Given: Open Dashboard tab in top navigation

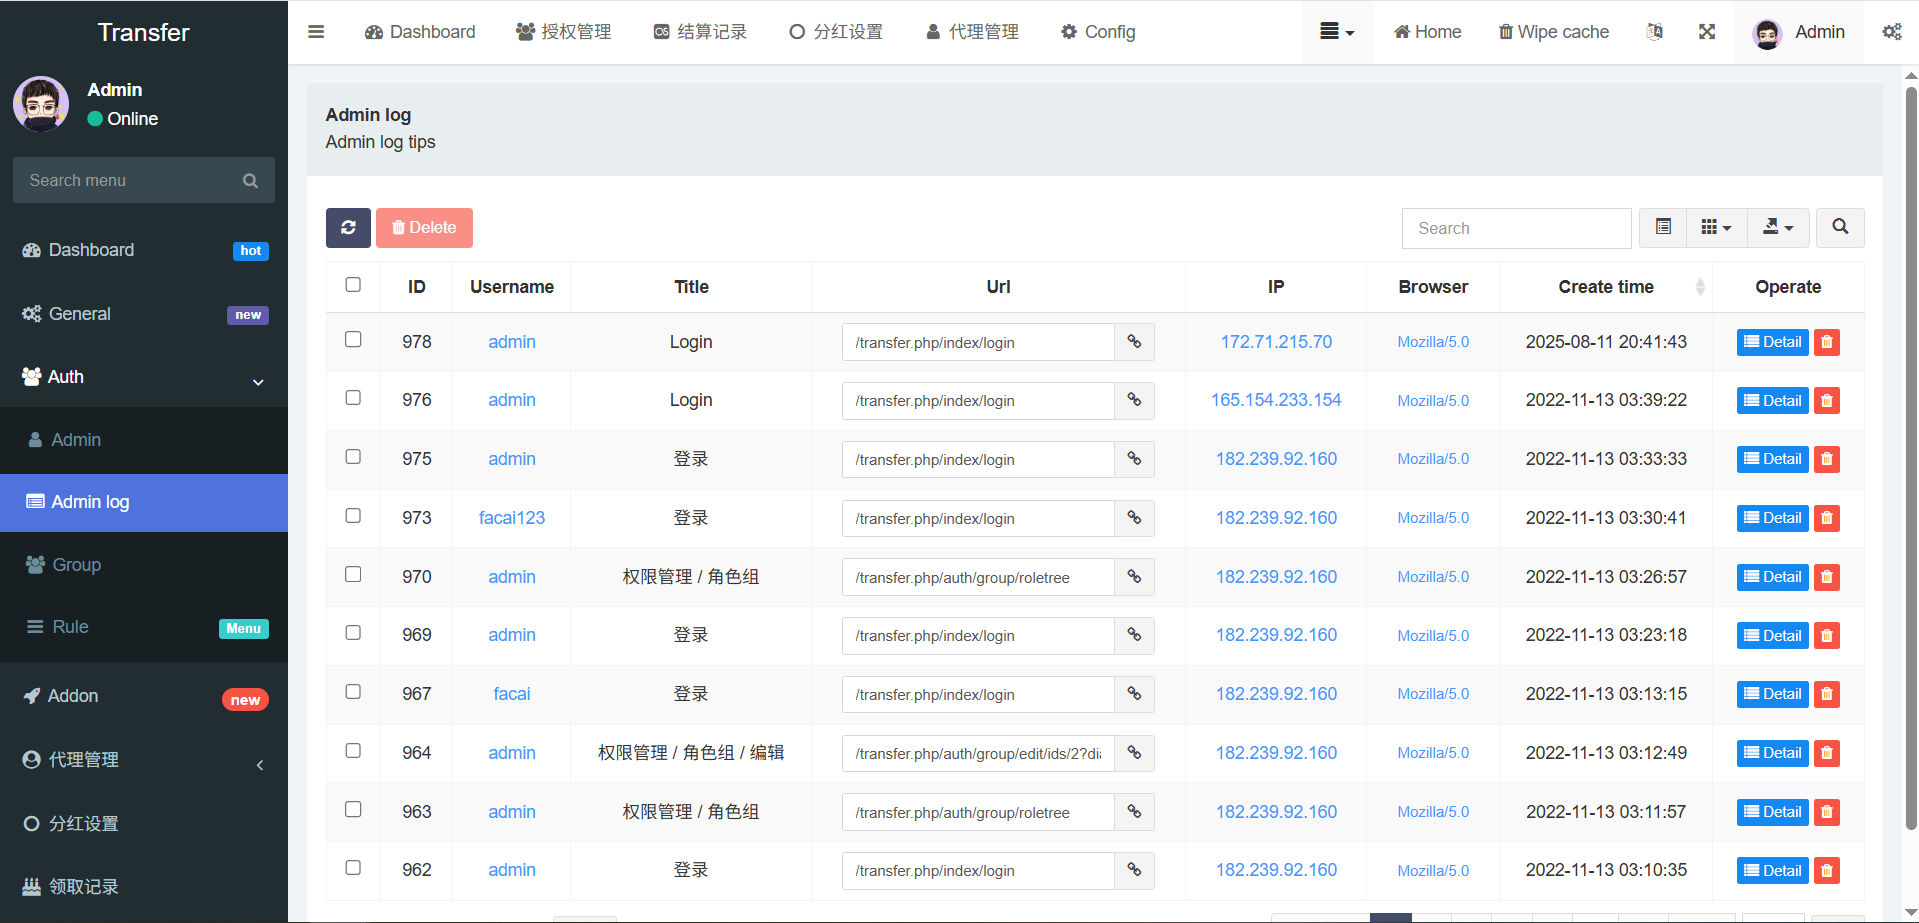Looking at the screenshot, I should click(x=420, y=32).
